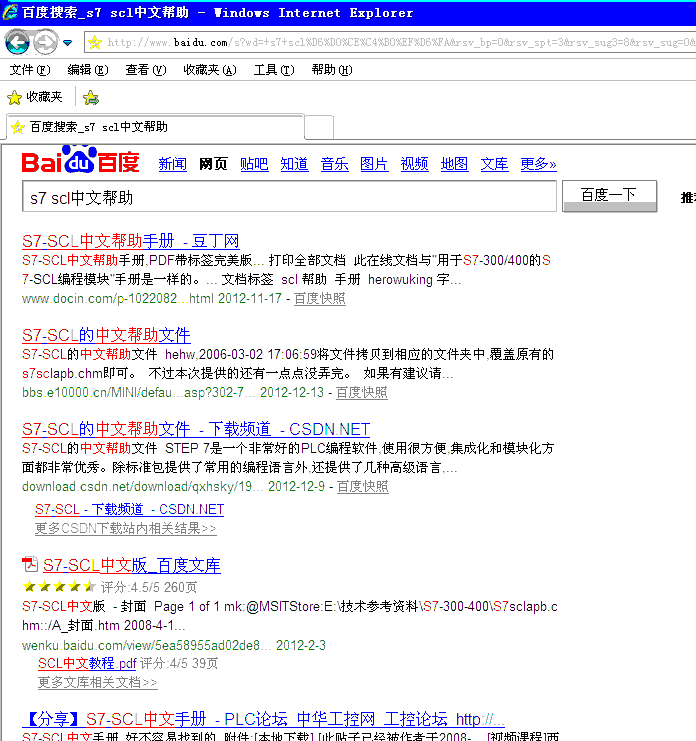The height and width of the screenshot is (741, 696).
Task: Go to the 视频 category link
Action: (414, 164)
